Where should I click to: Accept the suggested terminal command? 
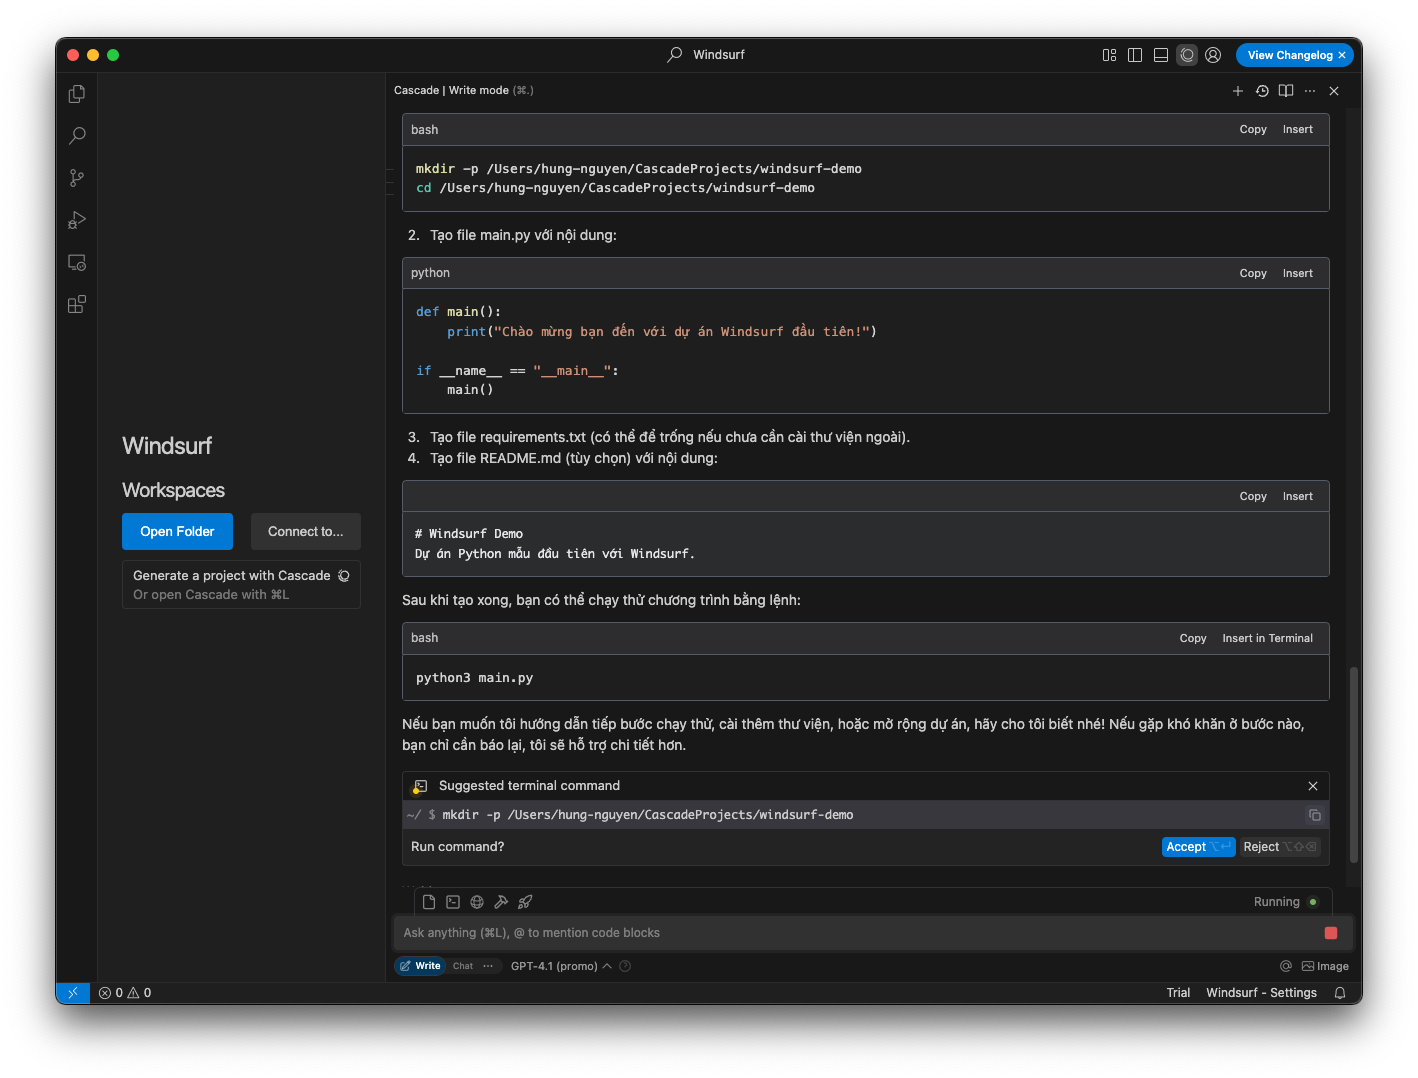1199,847
